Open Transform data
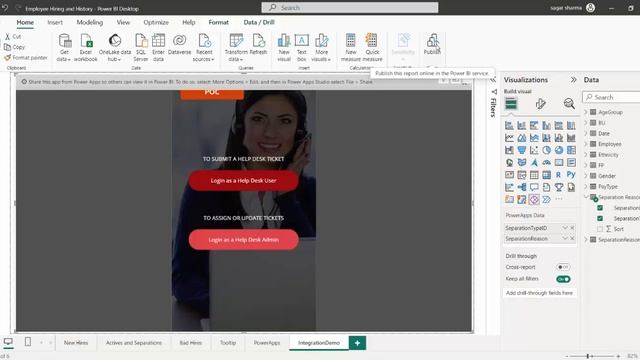This screenshot has width=640, height=360. point(236,47)
